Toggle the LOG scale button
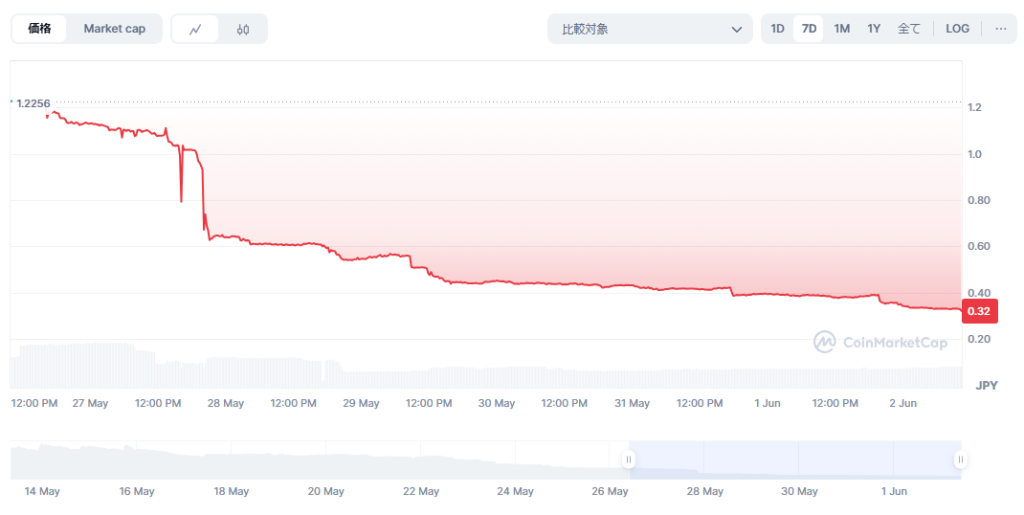The height and width of the screenshot is (515, 1024). [x=957, y=29]
